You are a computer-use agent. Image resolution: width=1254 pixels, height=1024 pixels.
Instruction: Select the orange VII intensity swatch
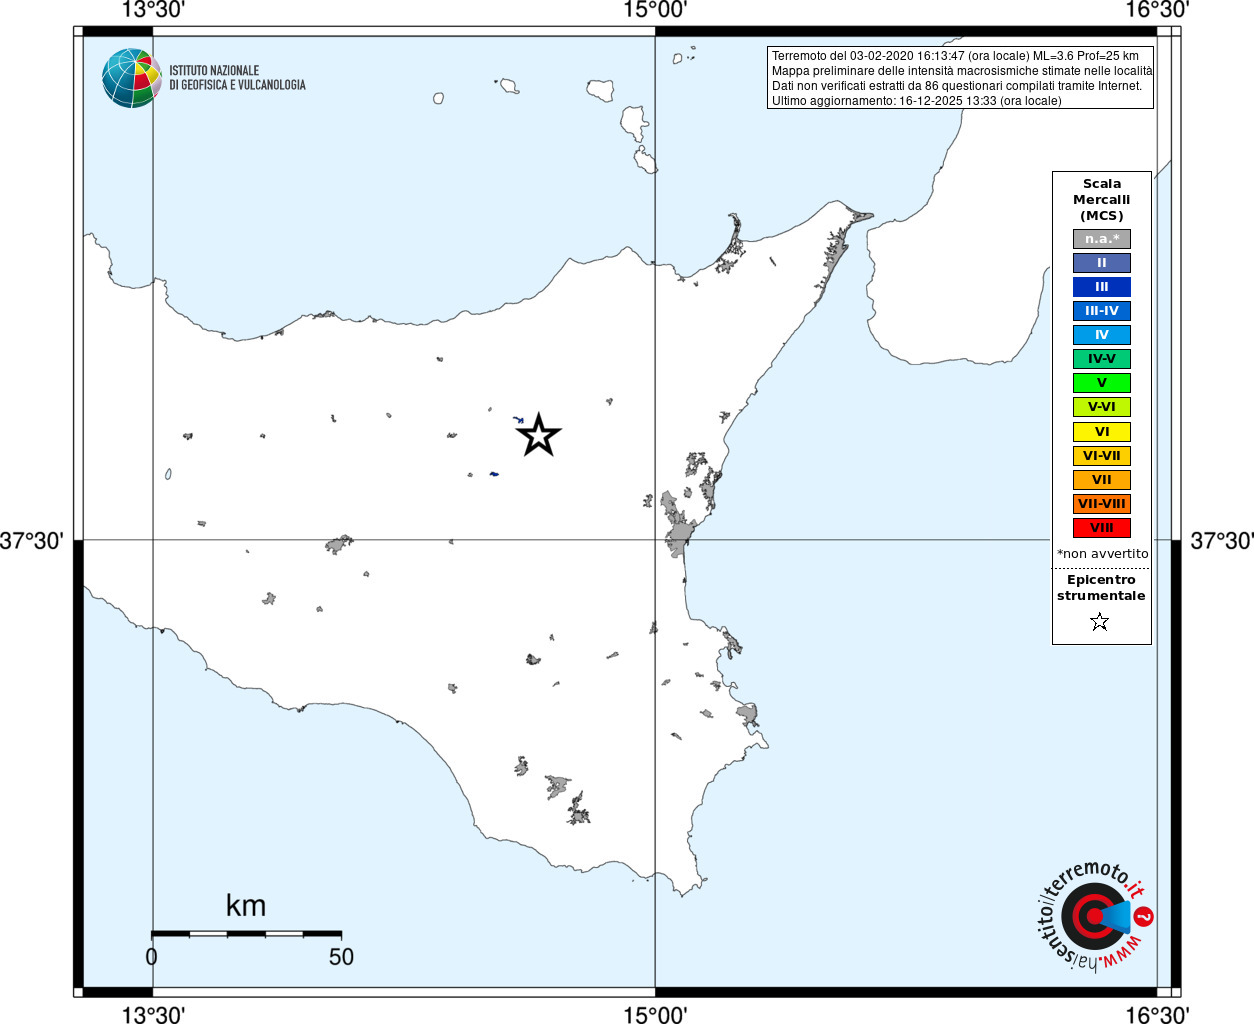[1102, 480]
